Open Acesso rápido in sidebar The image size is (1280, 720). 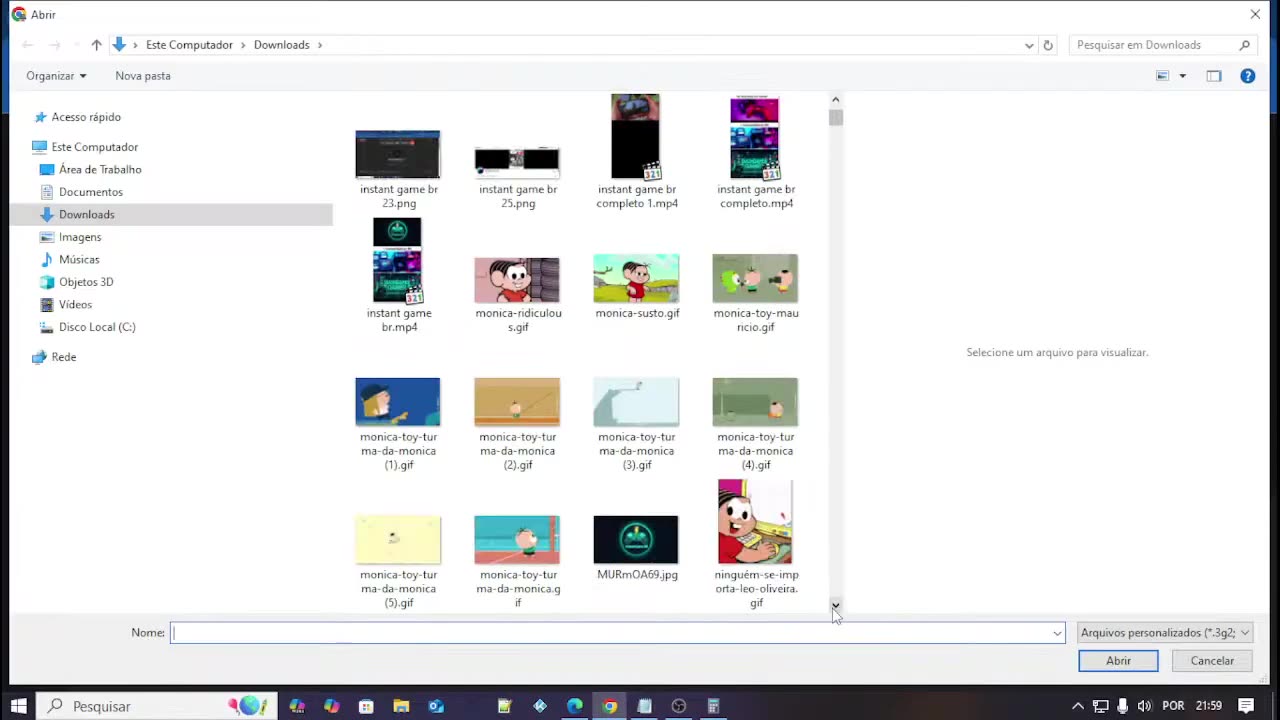(85, 117)
